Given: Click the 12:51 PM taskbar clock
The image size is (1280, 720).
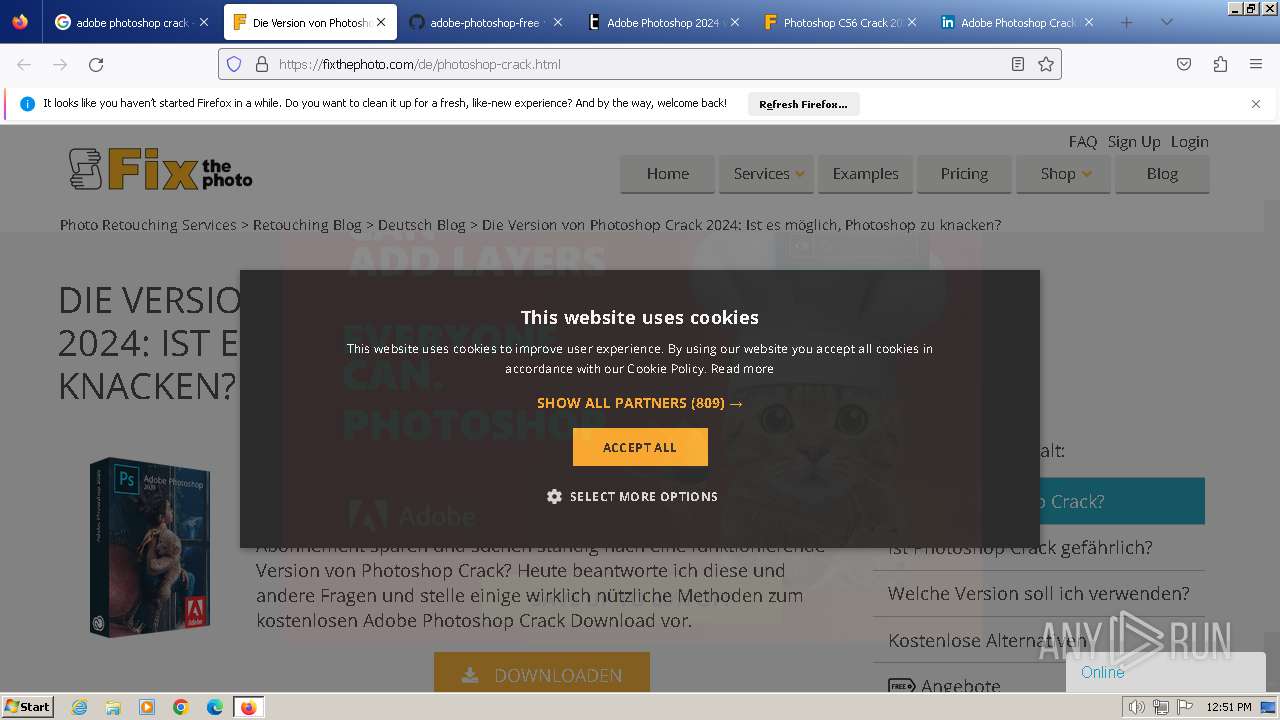Looking at the screenshot, I should pos(1229,707).
